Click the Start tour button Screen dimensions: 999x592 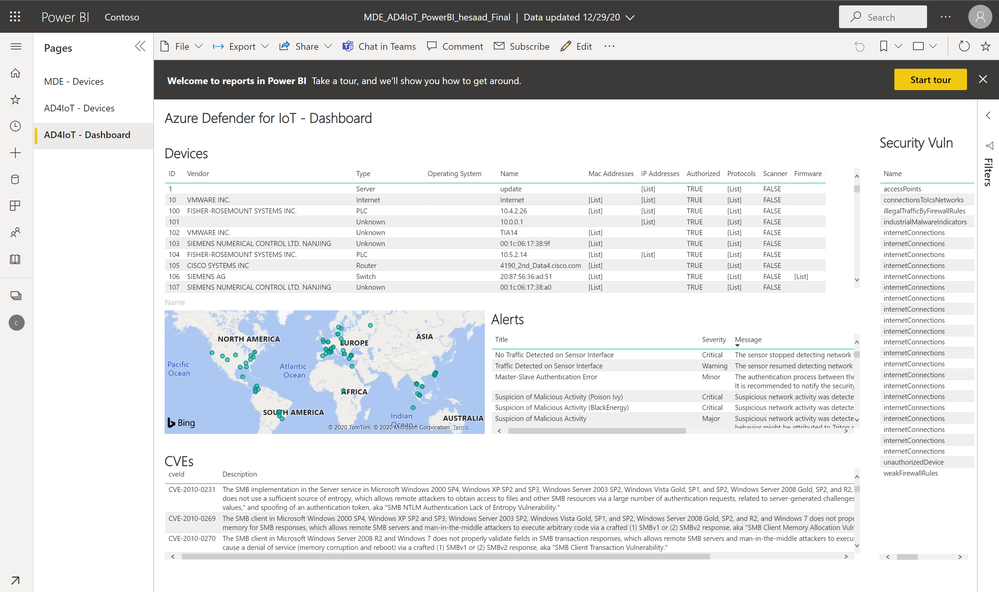(930, 80)
